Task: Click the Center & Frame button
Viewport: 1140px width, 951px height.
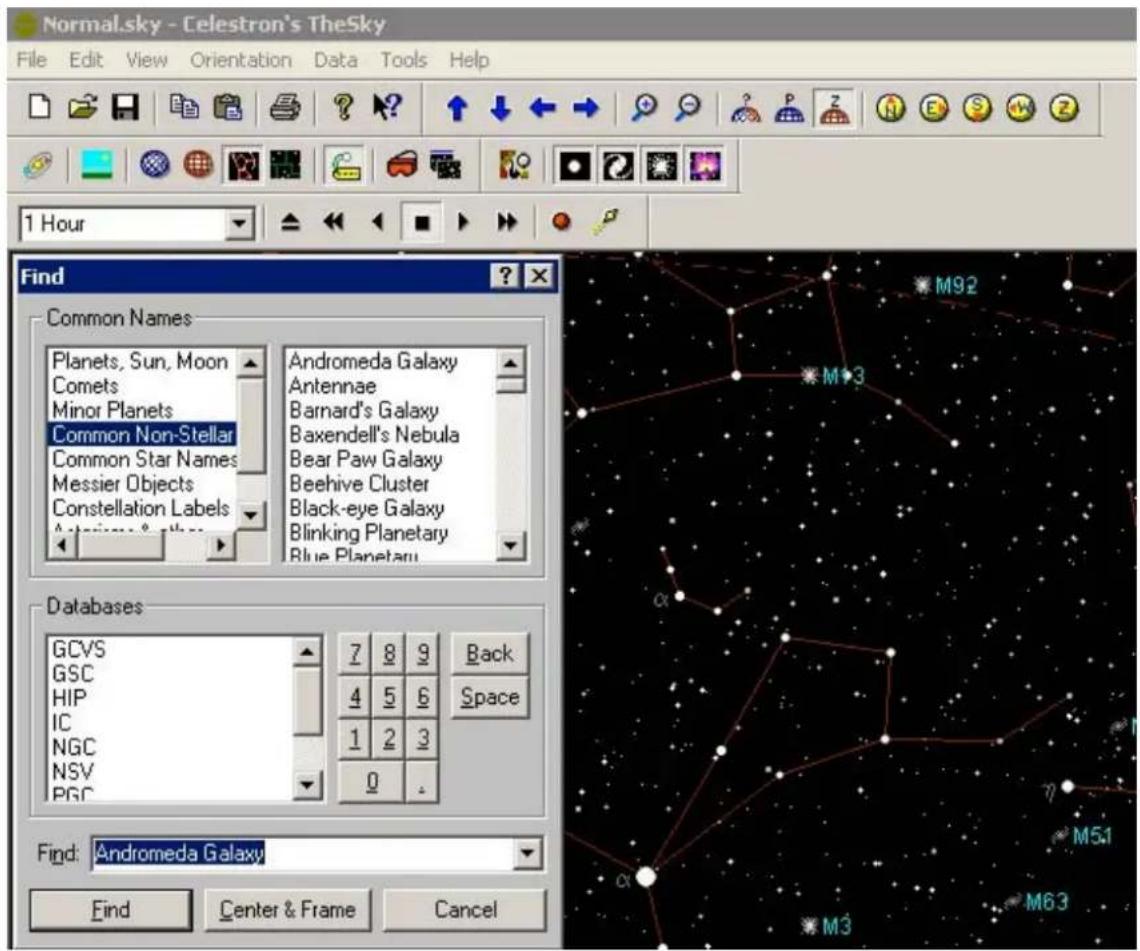Action: [288, 910]
